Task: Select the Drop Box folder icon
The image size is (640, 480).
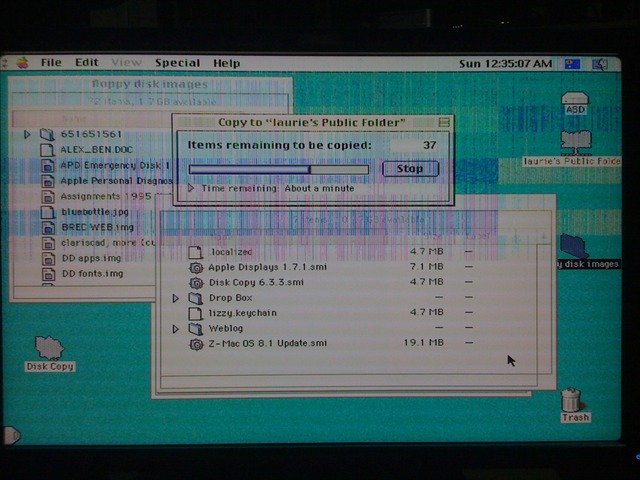Action: [x=196, y=298]
